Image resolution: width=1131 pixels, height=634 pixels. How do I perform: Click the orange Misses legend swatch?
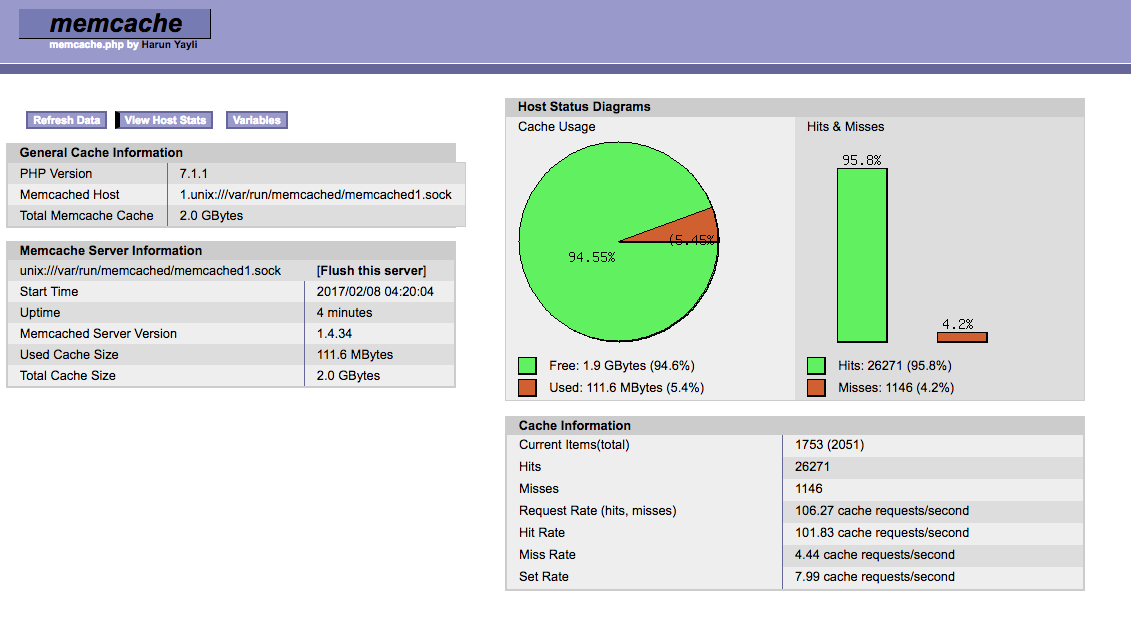(817, 387)
